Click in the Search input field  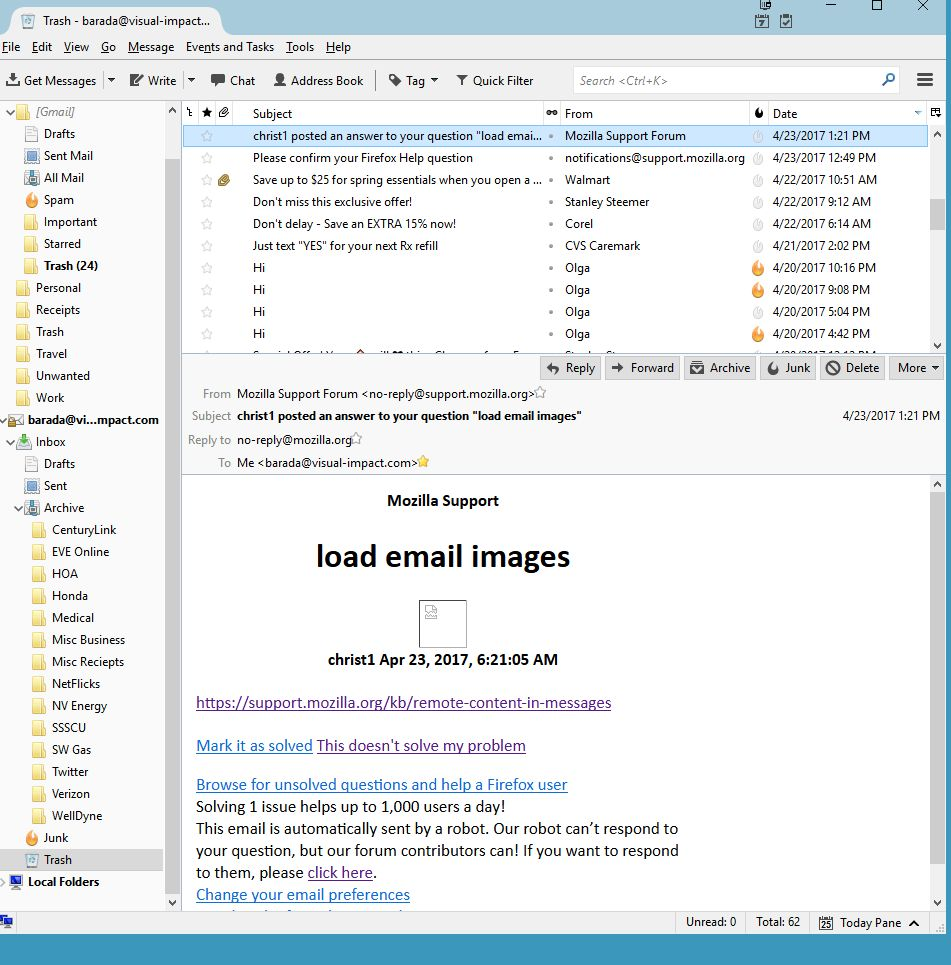click(x=725, y=81)
